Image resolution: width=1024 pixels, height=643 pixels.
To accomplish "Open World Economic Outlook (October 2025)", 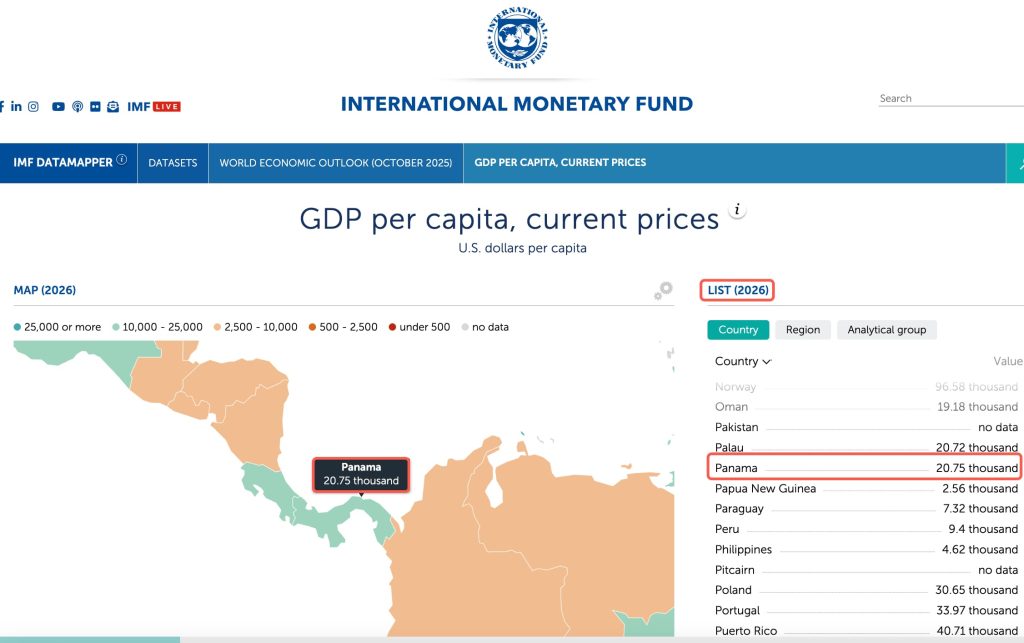I will (335, 163).
